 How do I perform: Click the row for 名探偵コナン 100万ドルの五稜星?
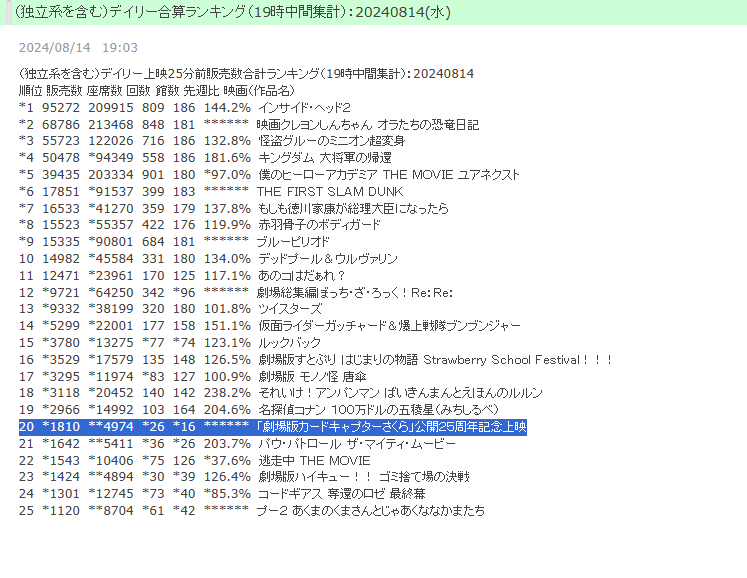259,410
